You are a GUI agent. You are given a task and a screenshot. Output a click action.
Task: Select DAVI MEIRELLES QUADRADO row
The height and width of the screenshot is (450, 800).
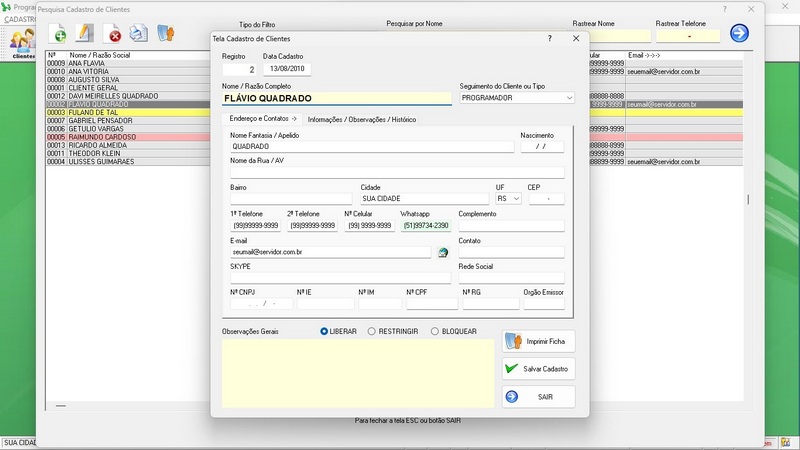(128, 96)
